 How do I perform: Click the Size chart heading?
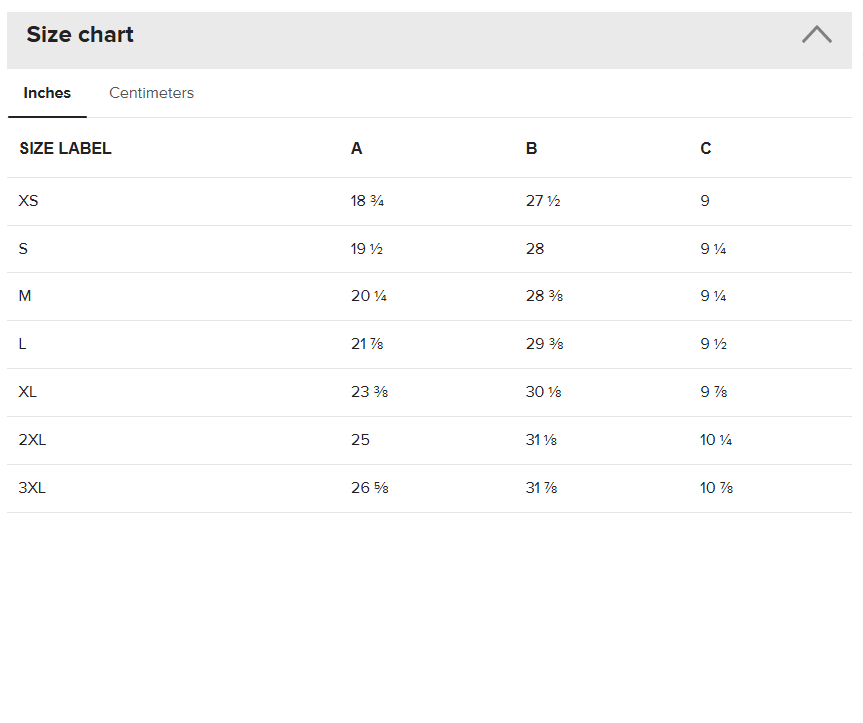click(80, 35)
